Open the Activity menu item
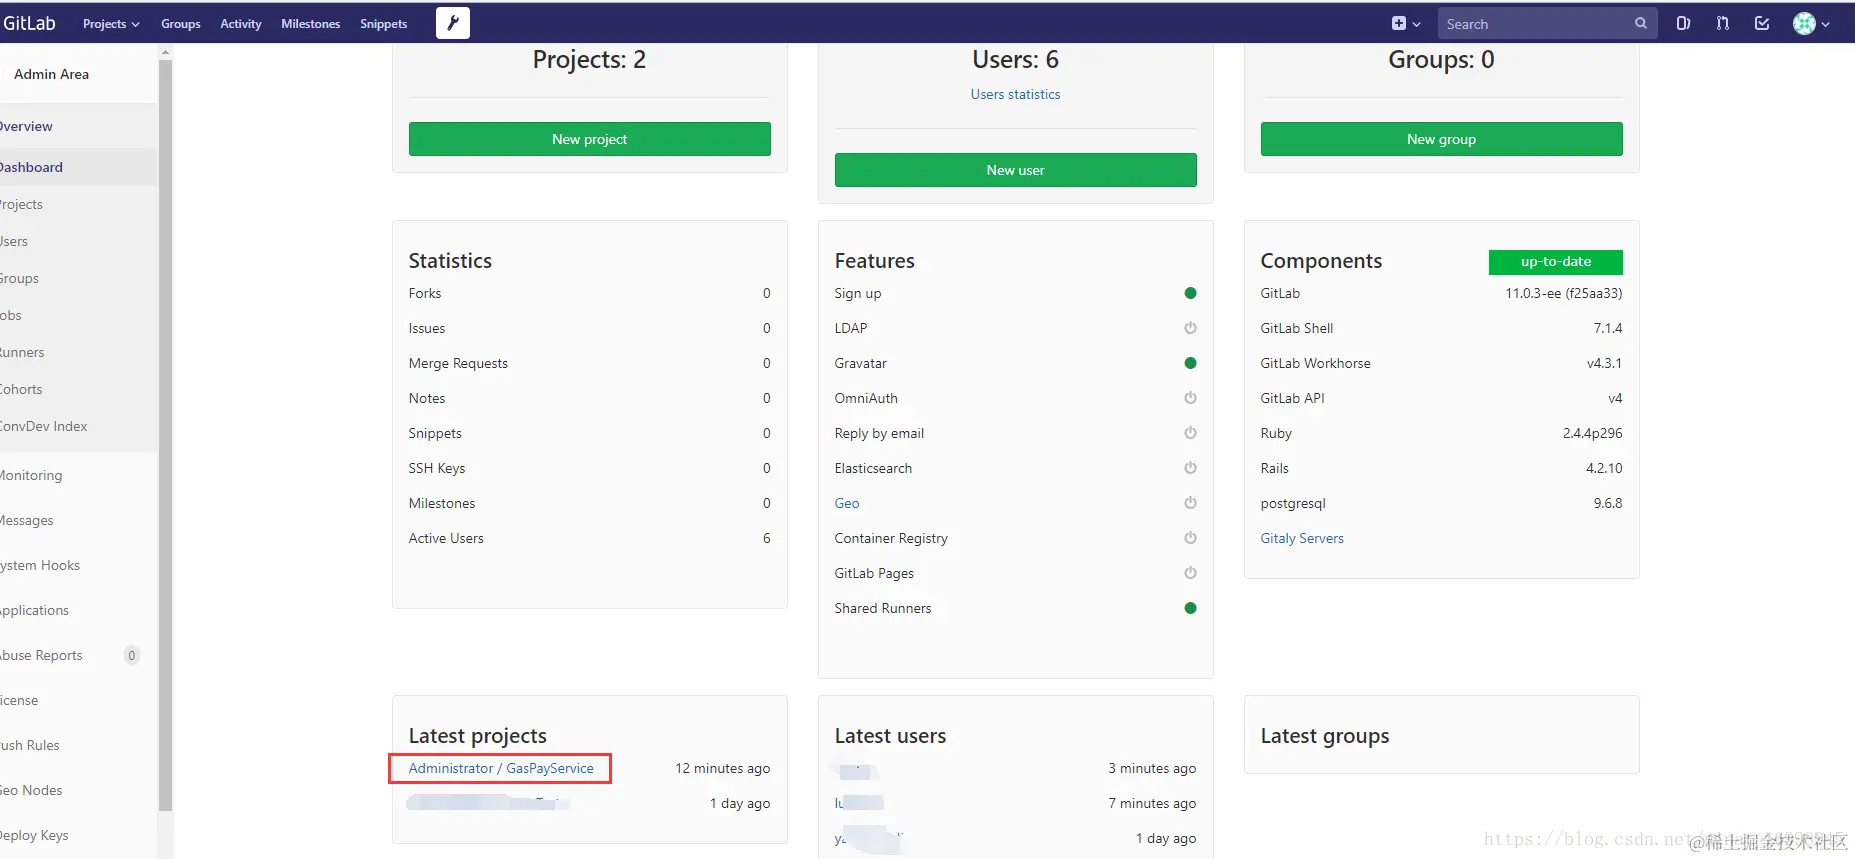This screenshot has height=859, width=1855. (x=241, y=24)
